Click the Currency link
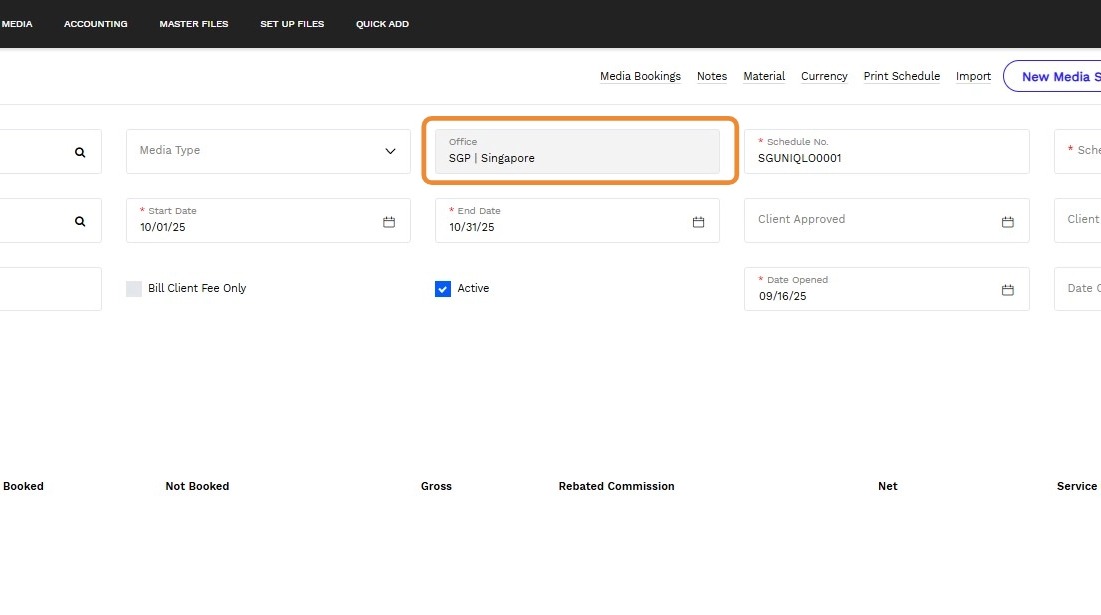Screen dimensions: 1101x615 click(x=824, y=76)
